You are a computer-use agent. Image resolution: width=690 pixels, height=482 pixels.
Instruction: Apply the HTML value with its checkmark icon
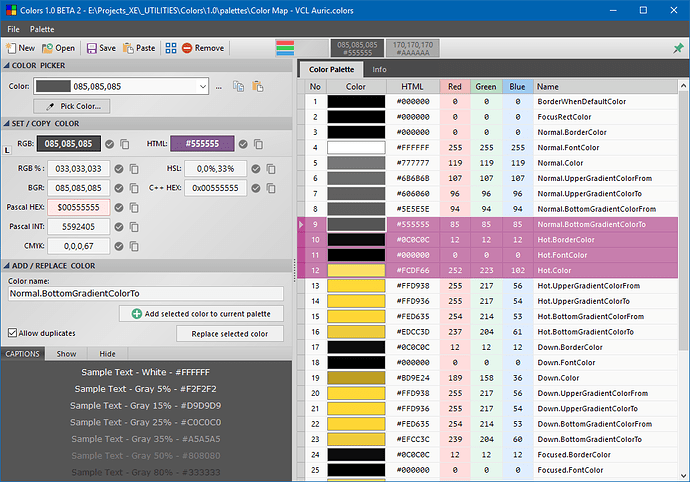coord(244,144)
